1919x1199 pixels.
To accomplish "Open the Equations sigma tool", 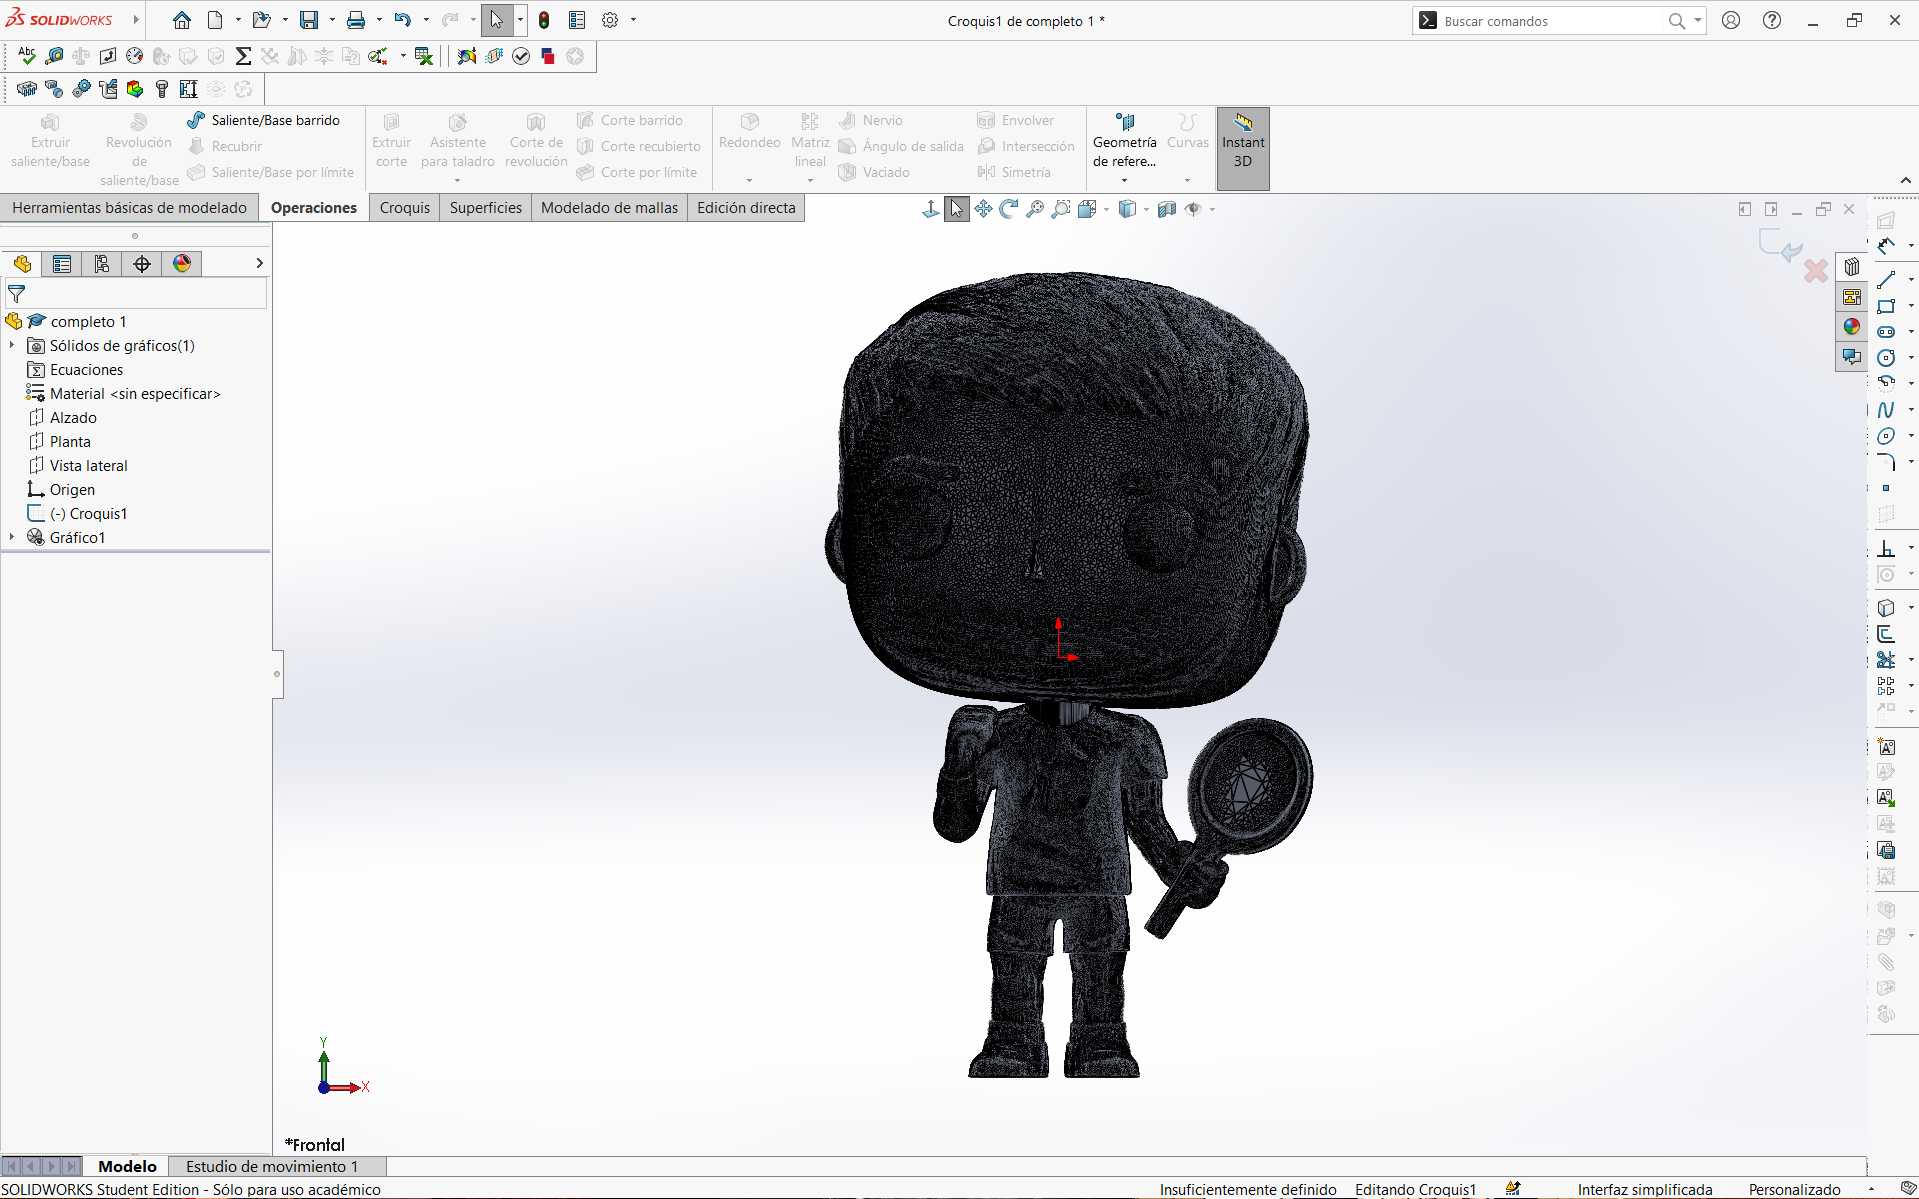I will pos(243,56).
